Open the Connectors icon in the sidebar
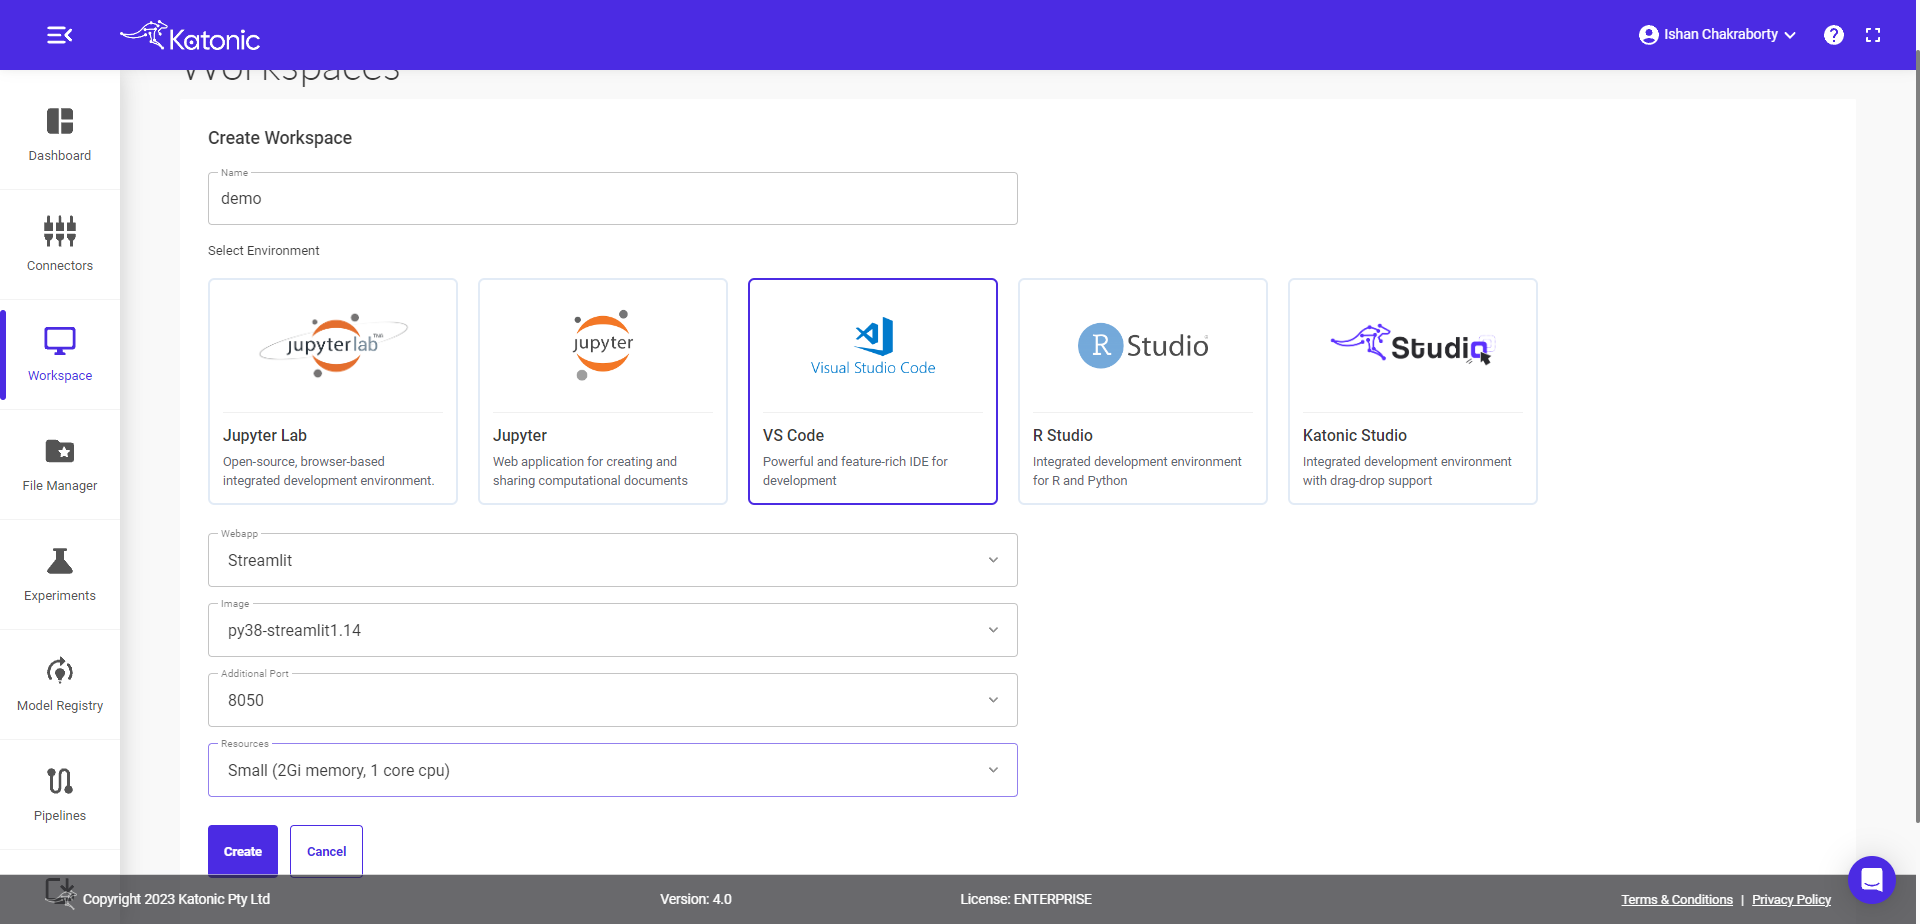The height and width of the screenshot is (924, 1920). coord(60,231)
